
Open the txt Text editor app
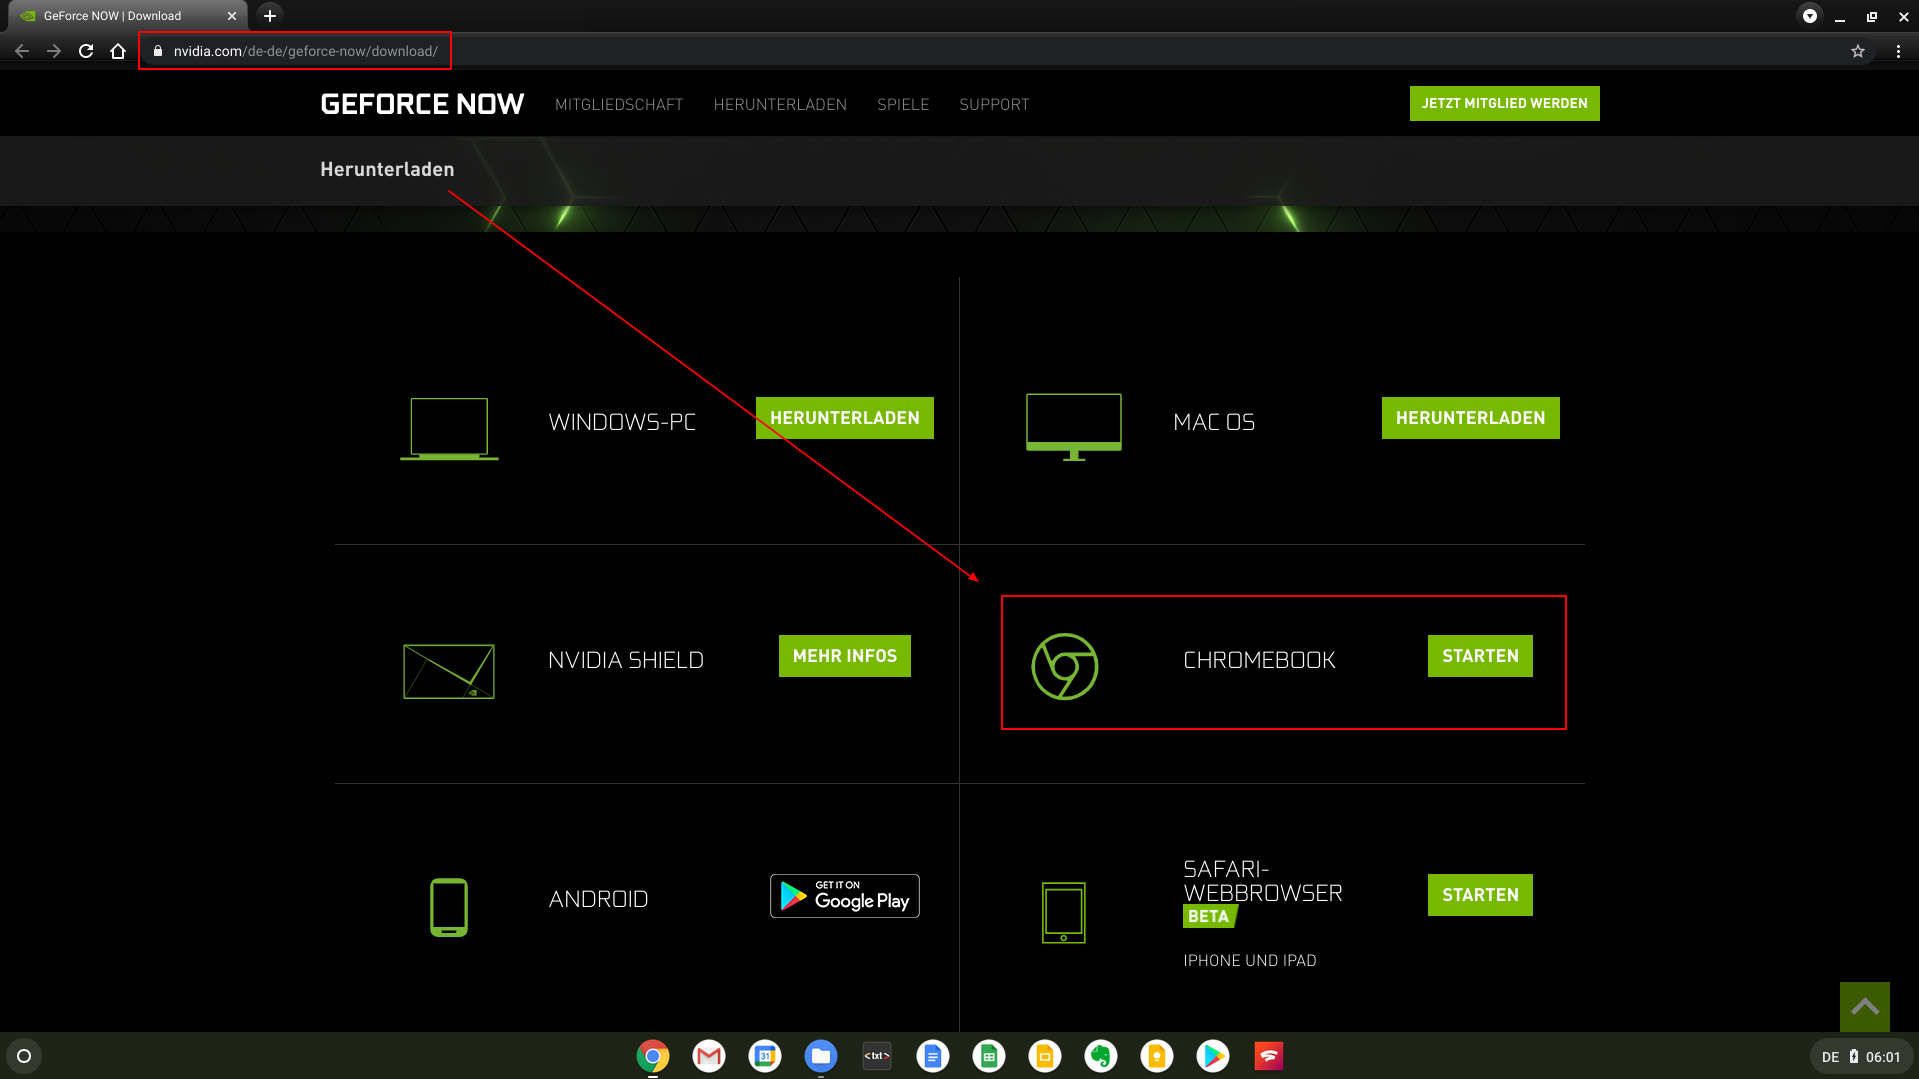[877, 1056]
